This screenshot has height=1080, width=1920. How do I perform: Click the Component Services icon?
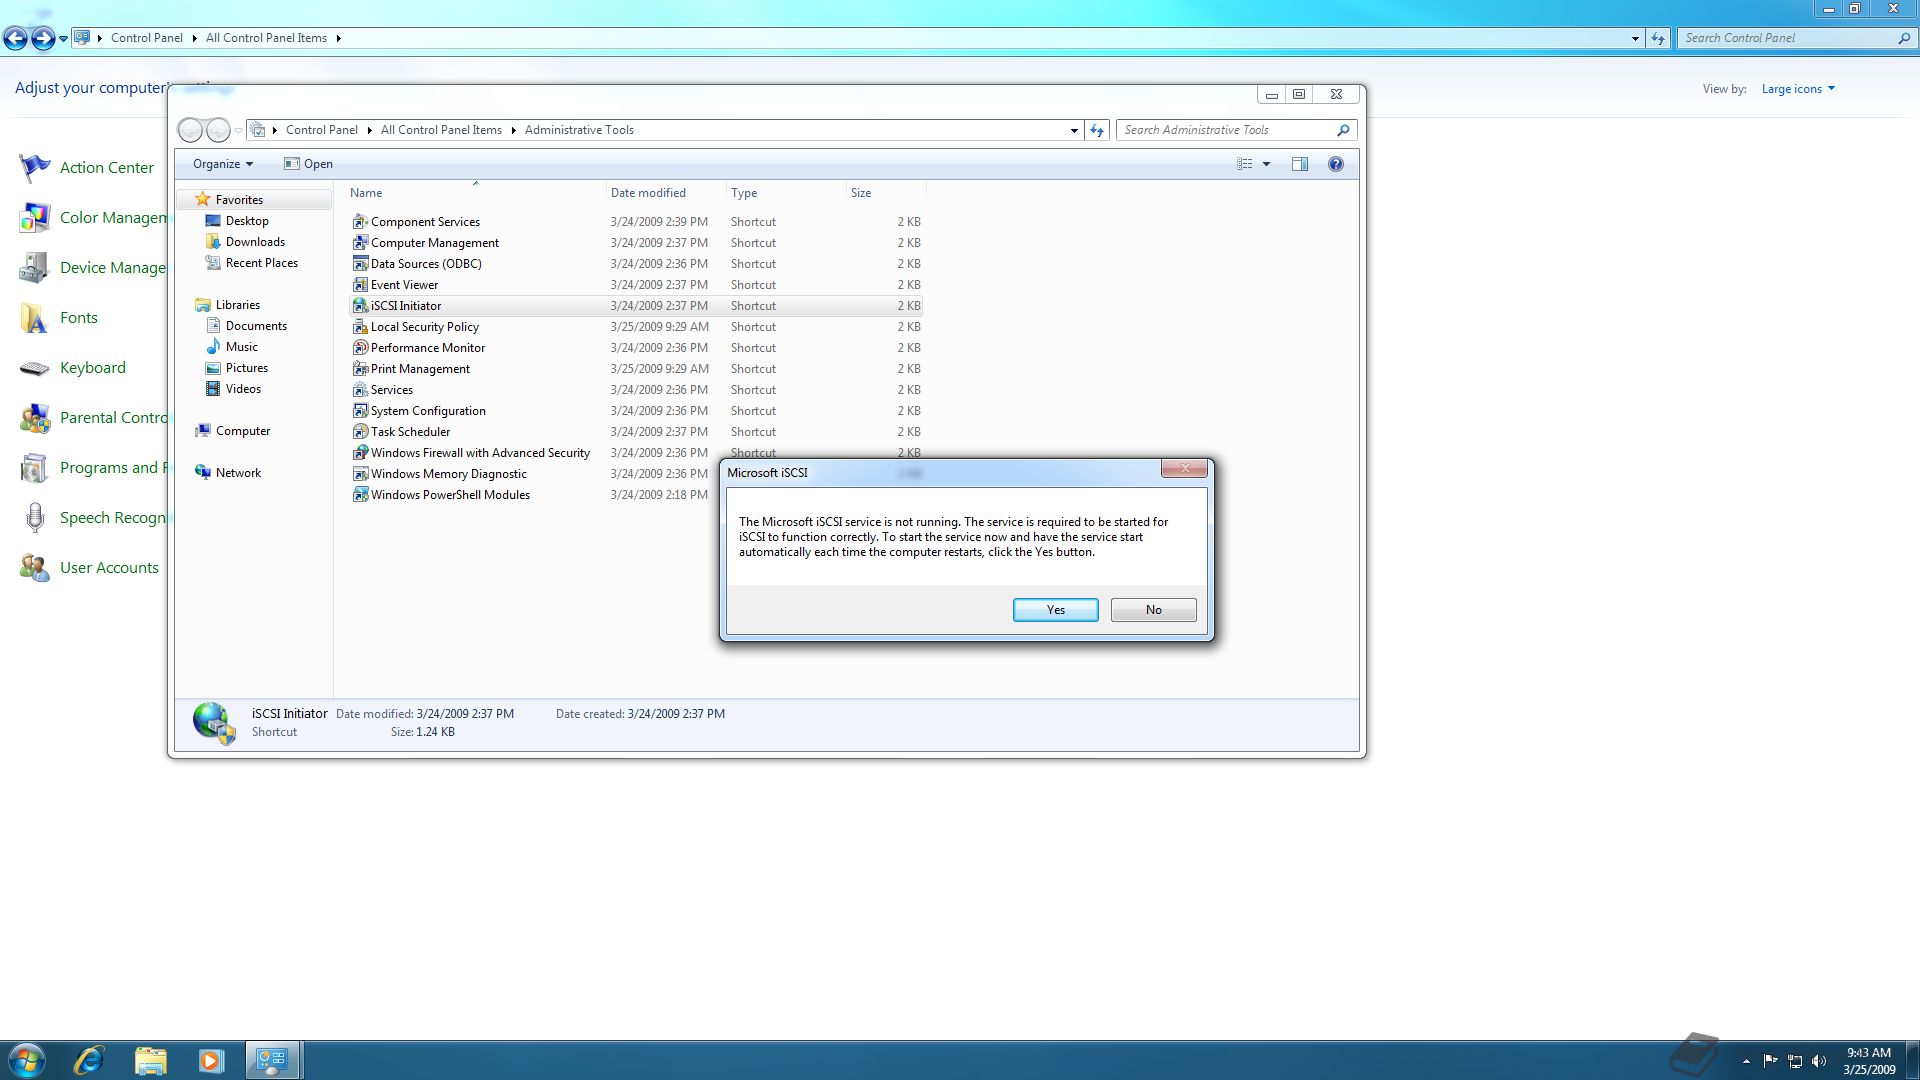(x=360, y=221)
